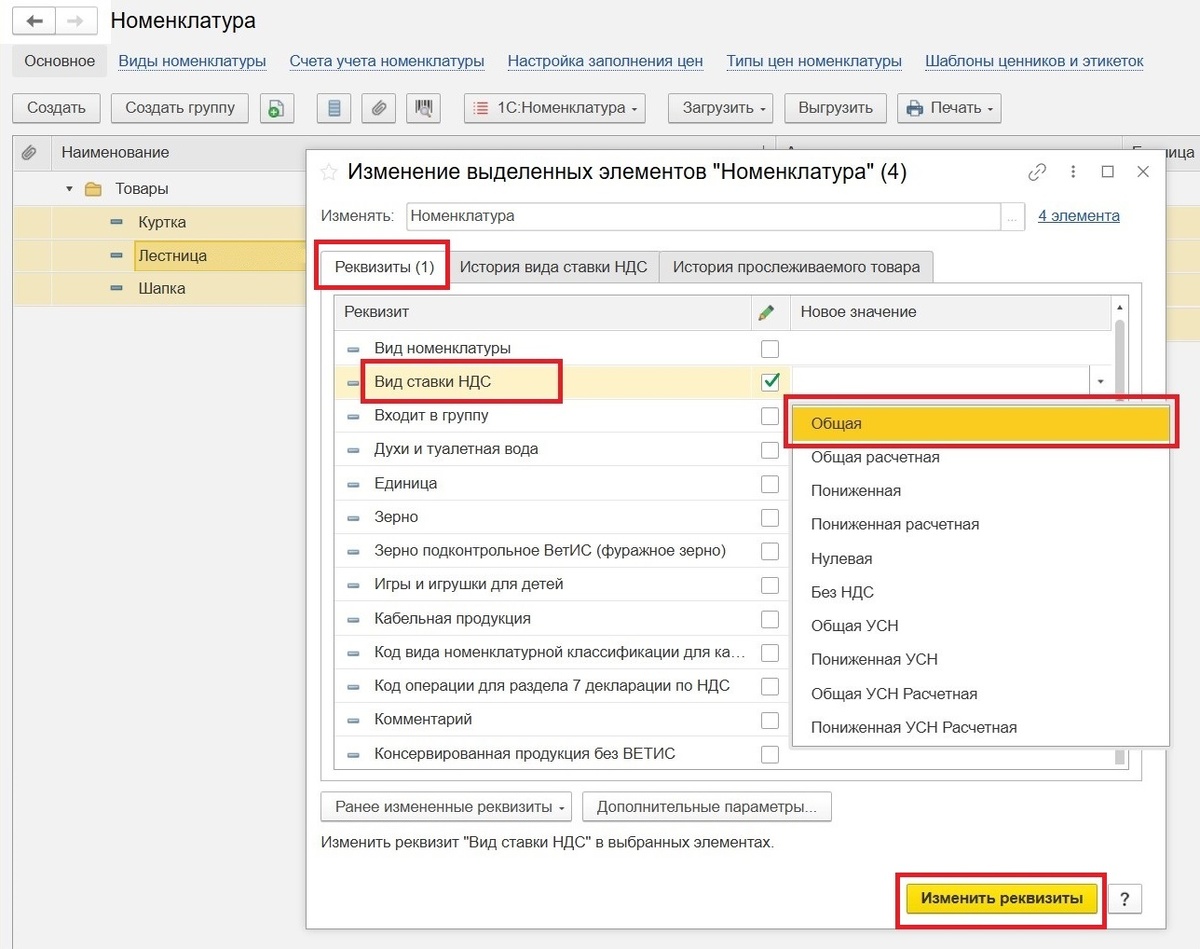Screen dimensions: 1200x949
Task: Click the pencil column header icon
Action: point(767,312)
